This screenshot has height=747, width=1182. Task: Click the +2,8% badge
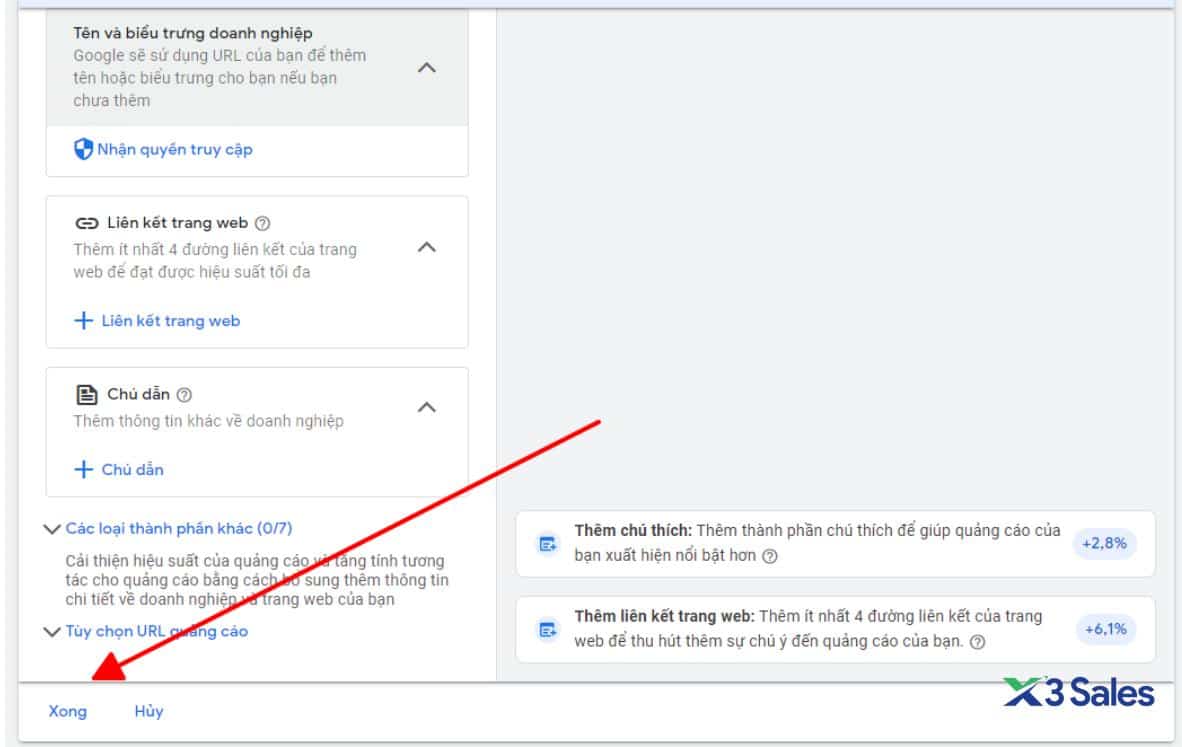(x=1104, y=543)
